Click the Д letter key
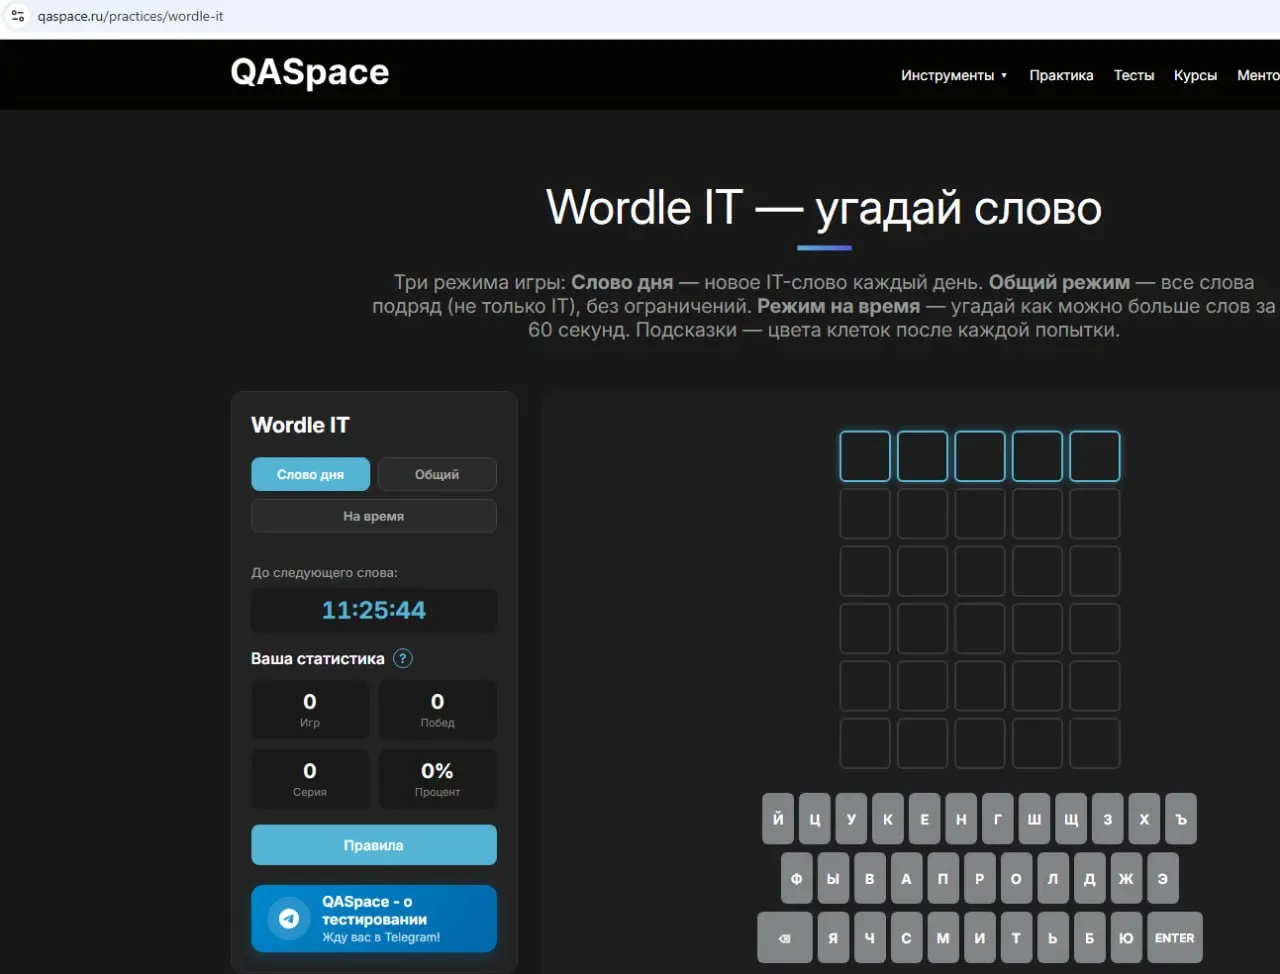This screenshot has height=974, width=1280. [x=1089, y=879]
